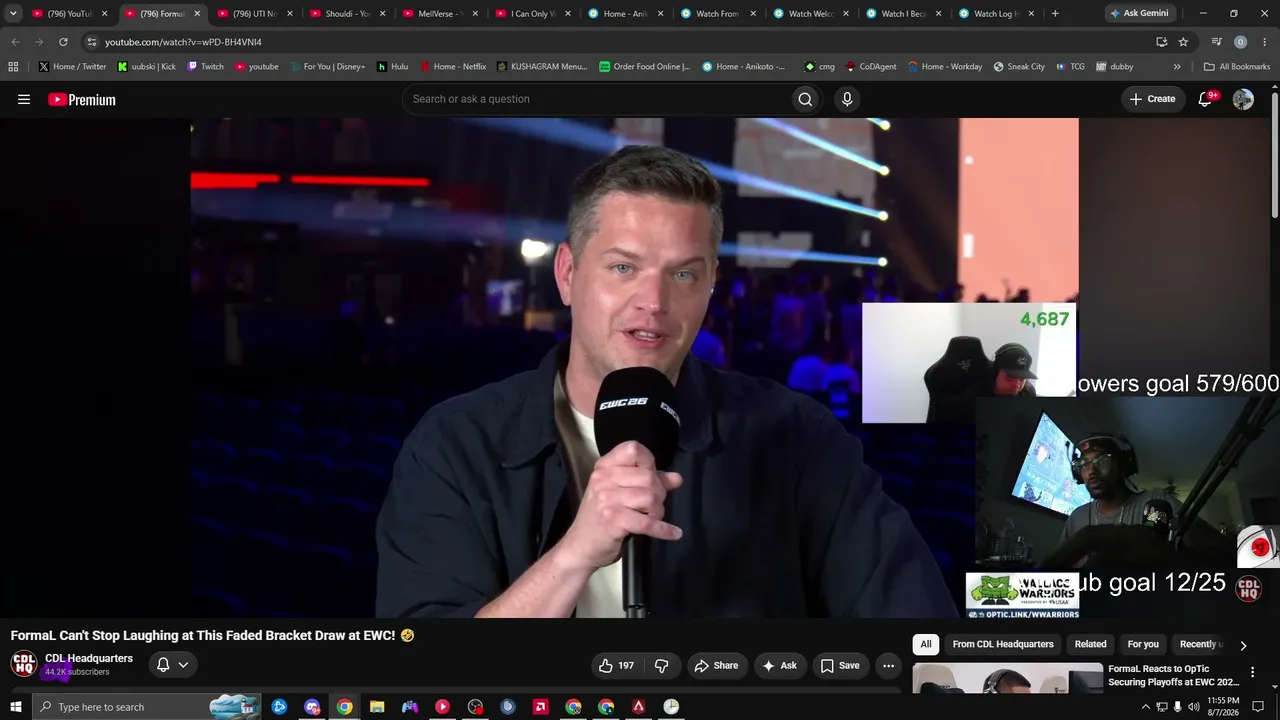Screen dimensions: 1280x720
Task: Open the Home - Netflix bookmark
Action: tap(452, 67)
